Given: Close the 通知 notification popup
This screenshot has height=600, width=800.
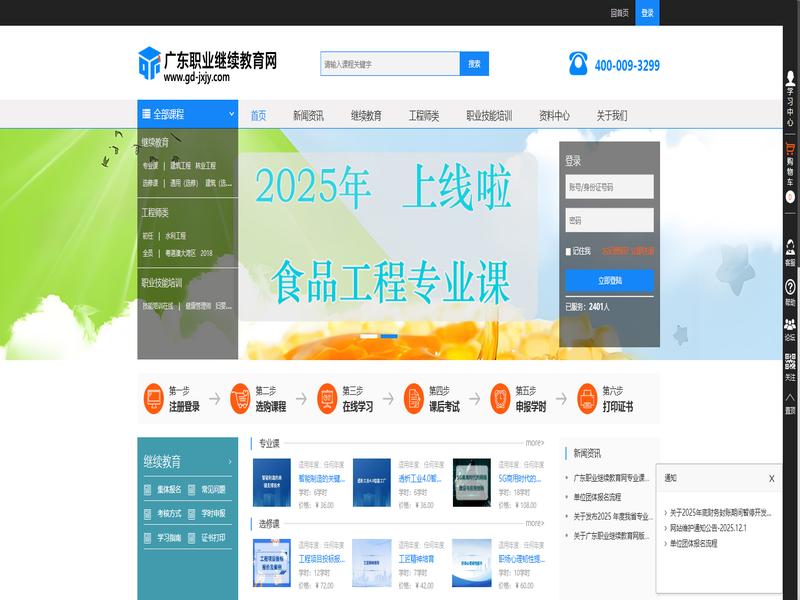Looking at the screenshot, I should (x=771, y=478).
